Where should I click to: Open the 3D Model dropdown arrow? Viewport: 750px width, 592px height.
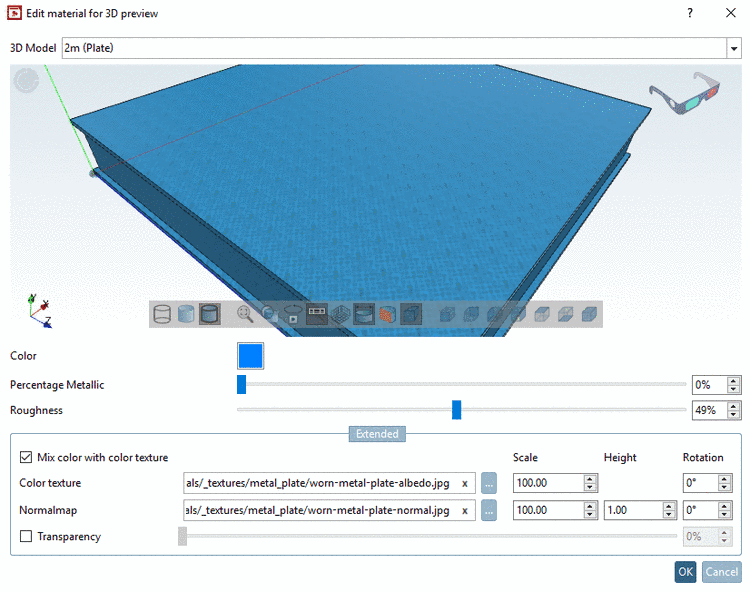click(734, 48)
